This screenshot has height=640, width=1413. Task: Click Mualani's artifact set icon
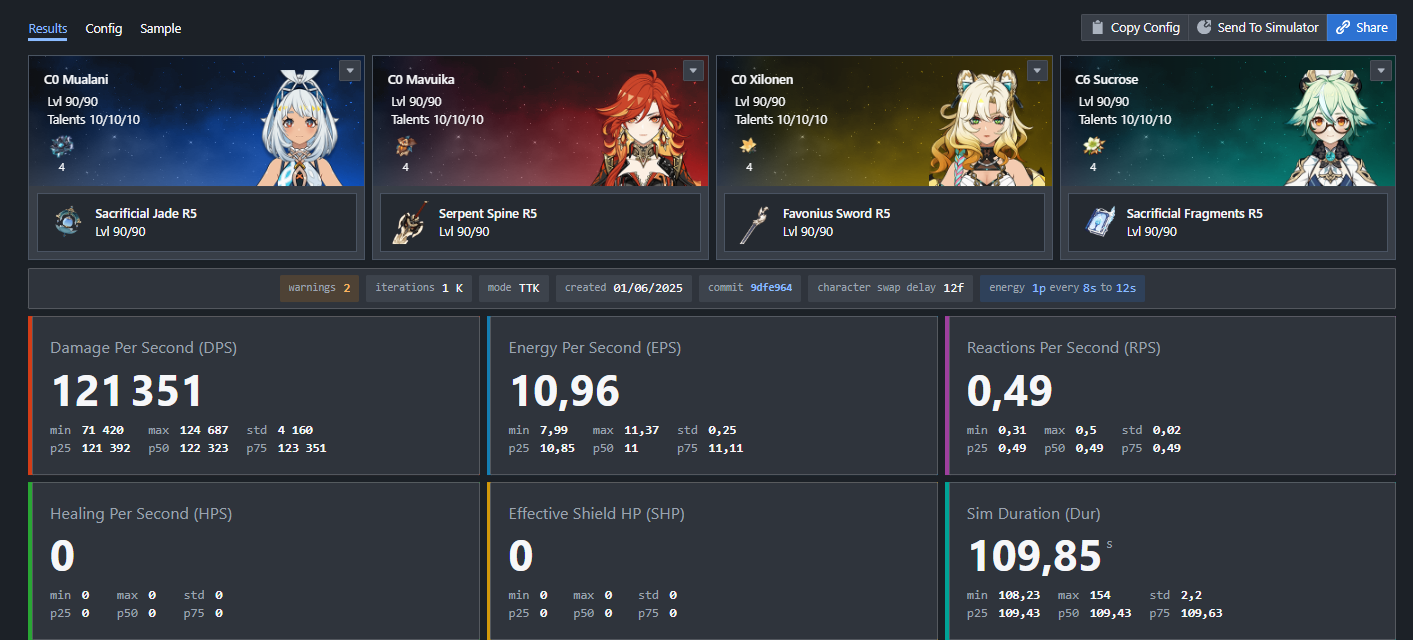point(61,147)
